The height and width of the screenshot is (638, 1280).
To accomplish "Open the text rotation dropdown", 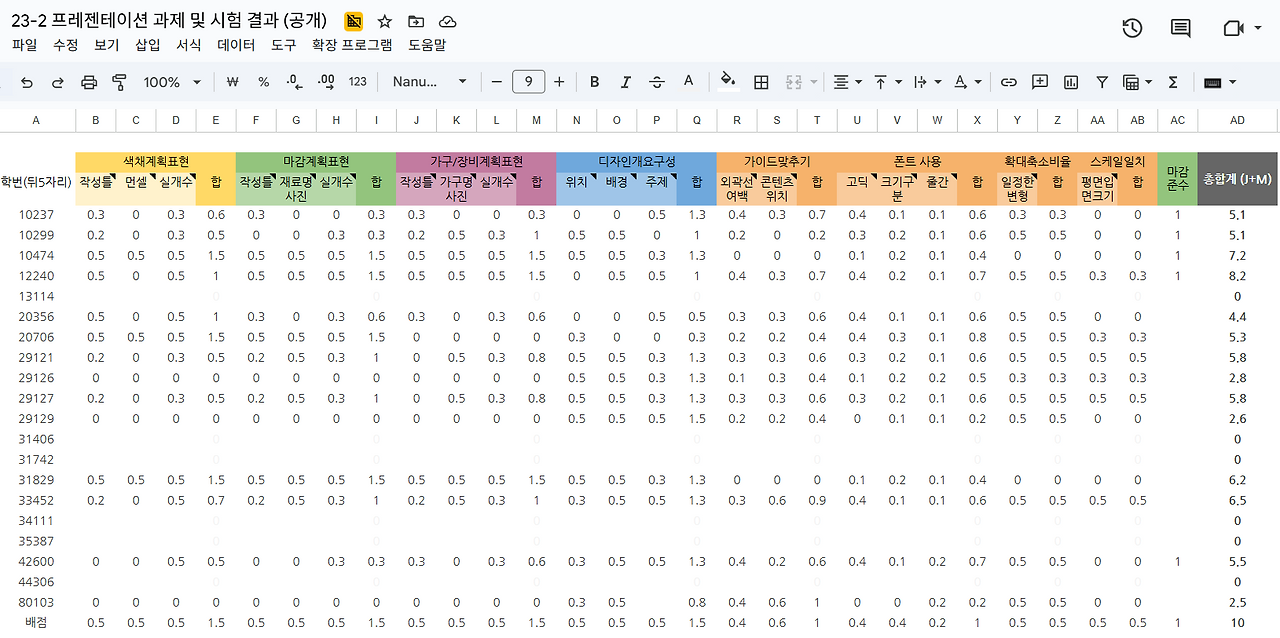I will 968,82.
